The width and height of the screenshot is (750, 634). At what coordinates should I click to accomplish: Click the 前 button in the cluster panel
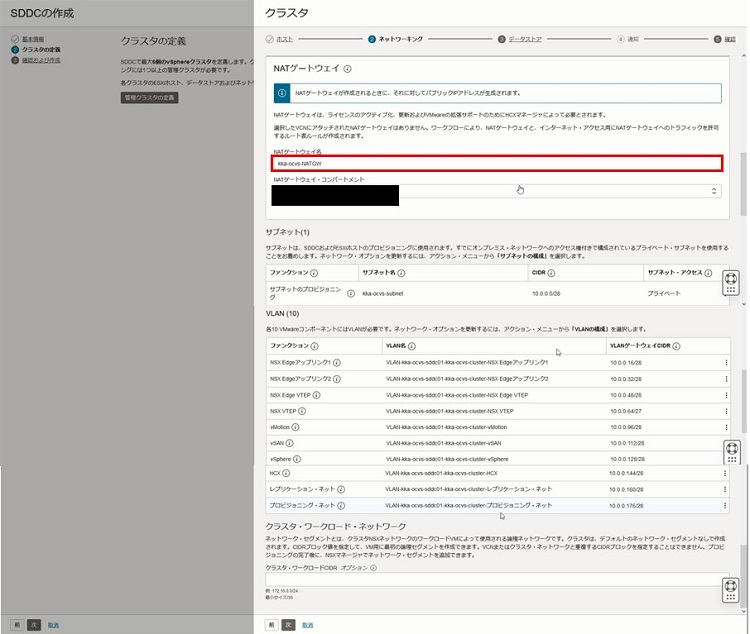coord(271,624)
